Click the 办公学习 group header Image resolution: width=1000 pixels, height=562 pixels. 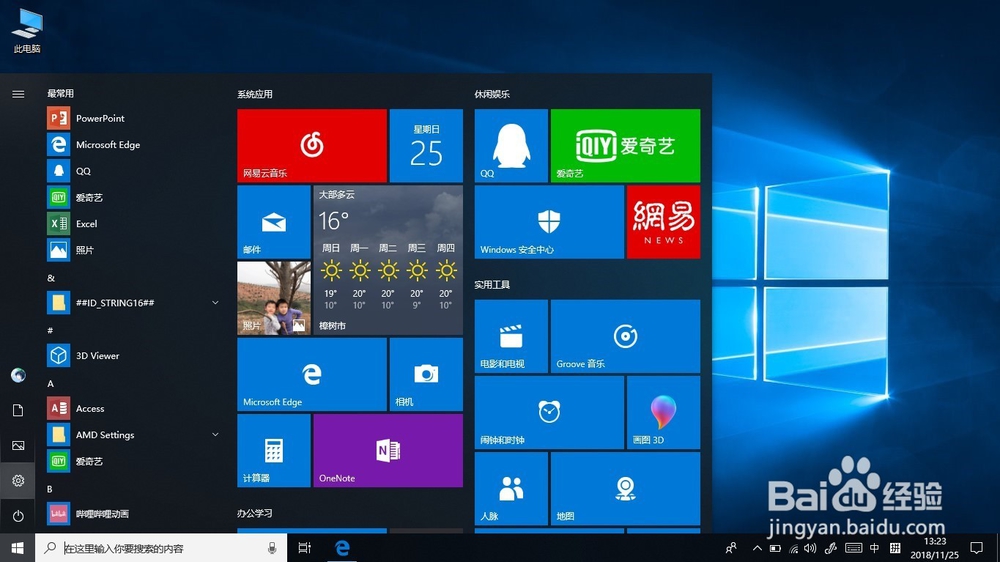click(255, 513)
